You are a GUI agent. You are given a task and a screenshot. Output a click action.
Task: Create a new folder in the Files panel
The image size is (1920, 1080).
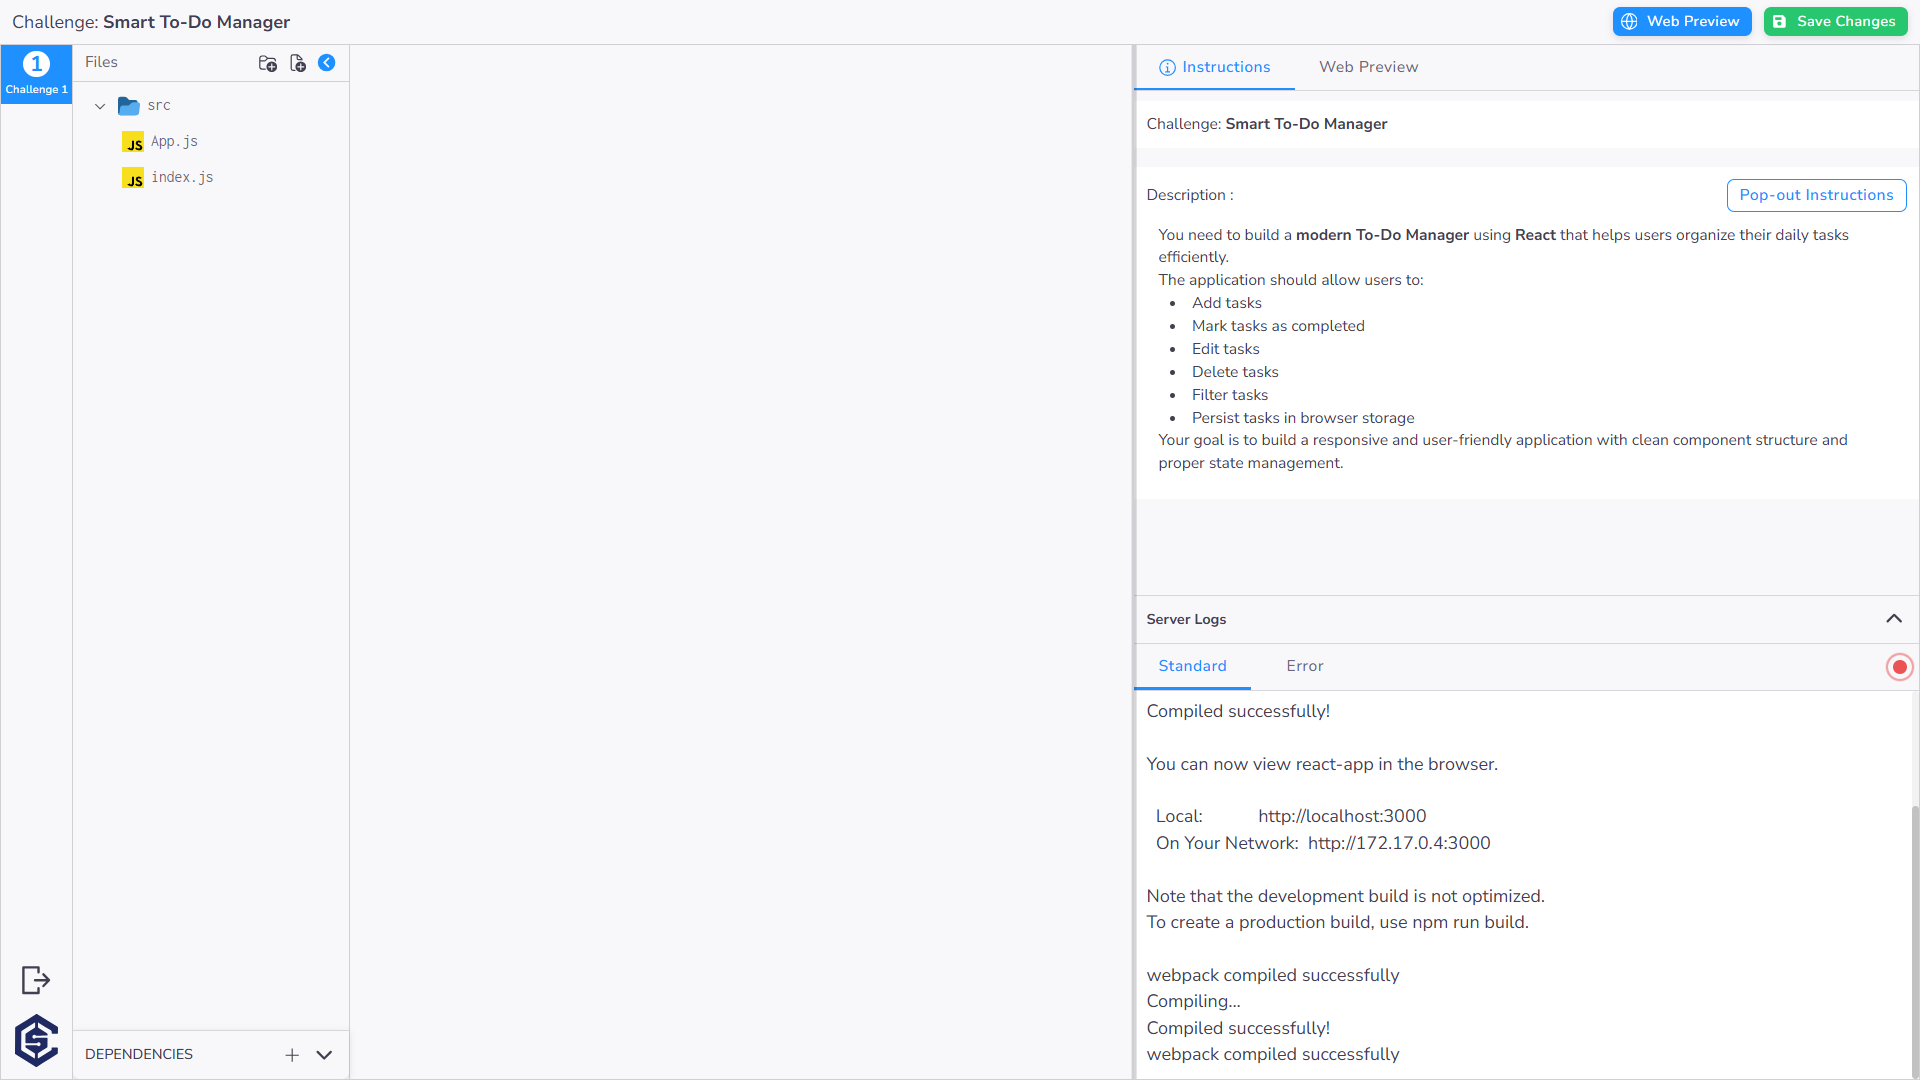point(267,62)
